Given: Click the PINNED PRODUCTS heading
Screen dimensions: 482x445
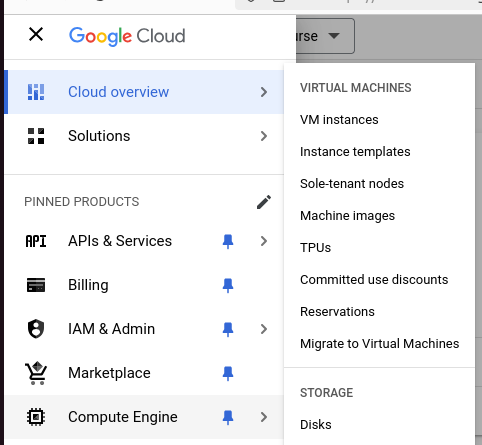Looking at the screenshot, I should (x=82, y=202).
